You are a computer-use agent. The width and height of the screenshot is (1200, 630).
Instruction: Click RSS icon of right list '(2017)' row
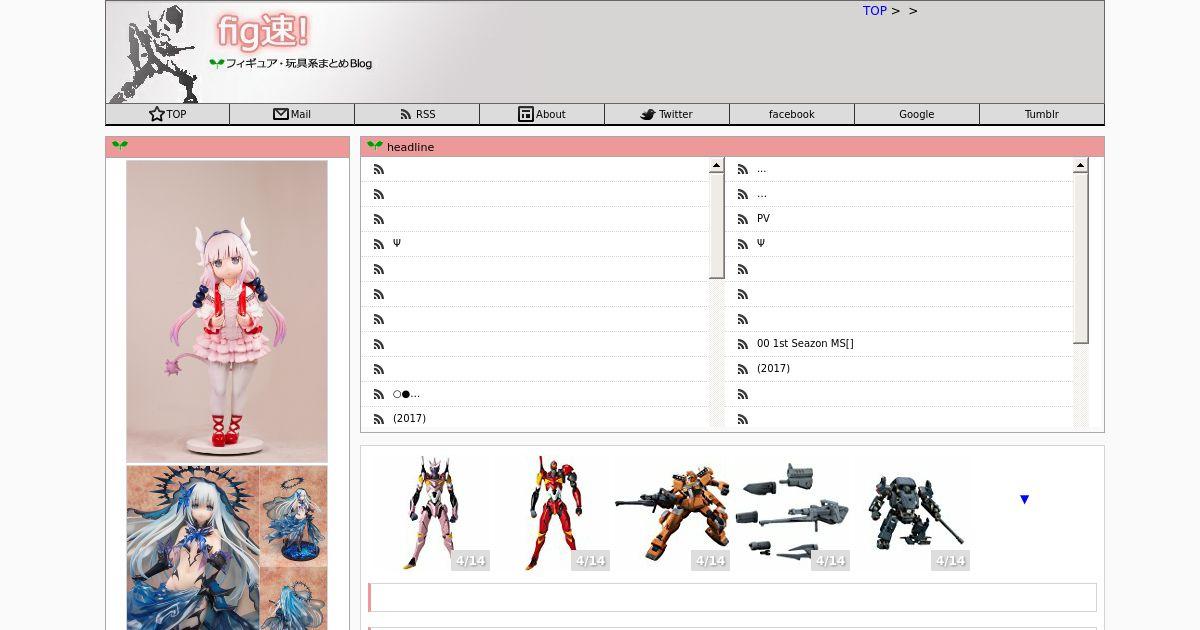(x=742, y=369)
